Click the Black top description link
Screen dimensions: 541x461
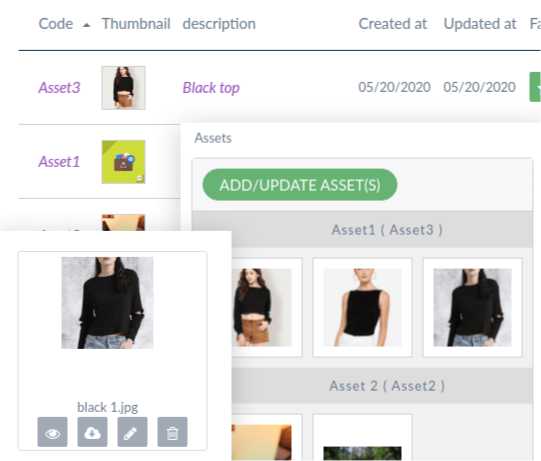[211, 88]
